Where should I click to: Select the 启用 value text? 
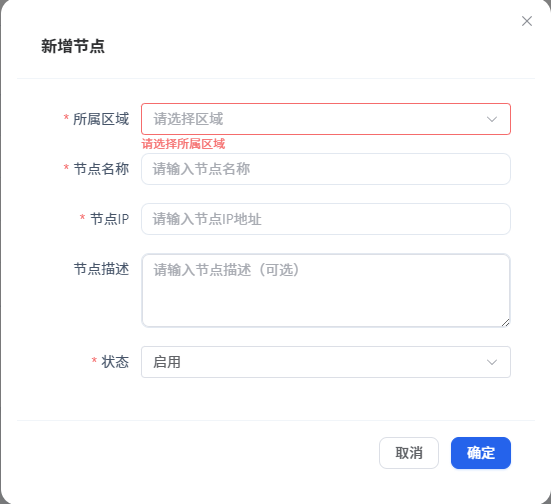(167, 362)
